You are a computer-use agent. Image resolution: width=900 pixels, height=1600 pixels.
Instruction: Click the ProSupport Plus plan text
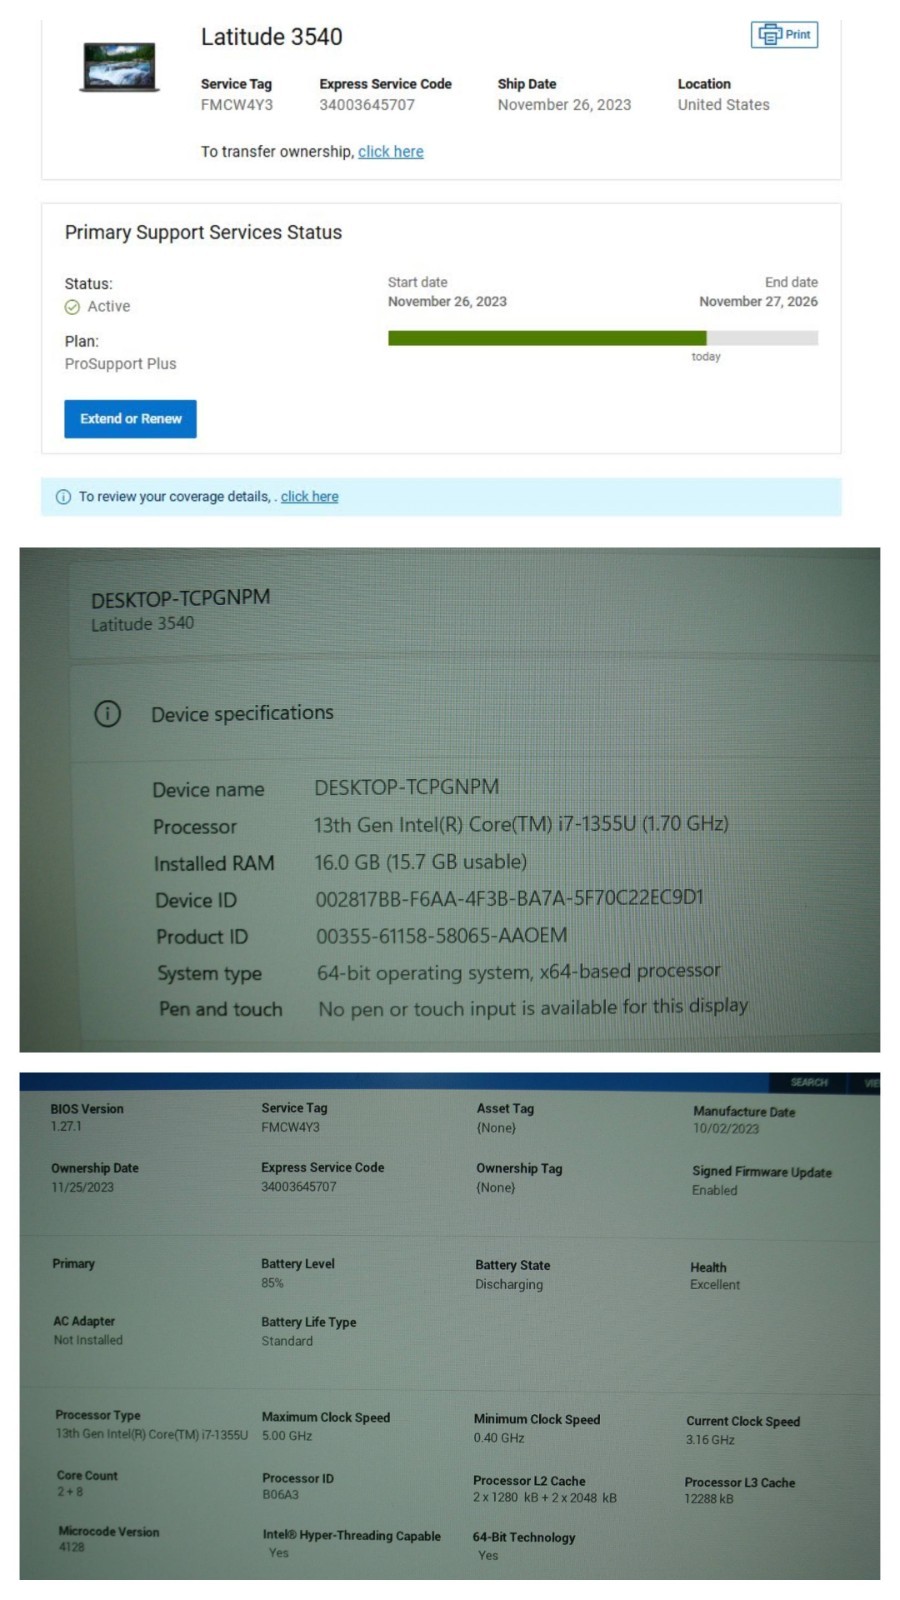[x=120, y=364]
